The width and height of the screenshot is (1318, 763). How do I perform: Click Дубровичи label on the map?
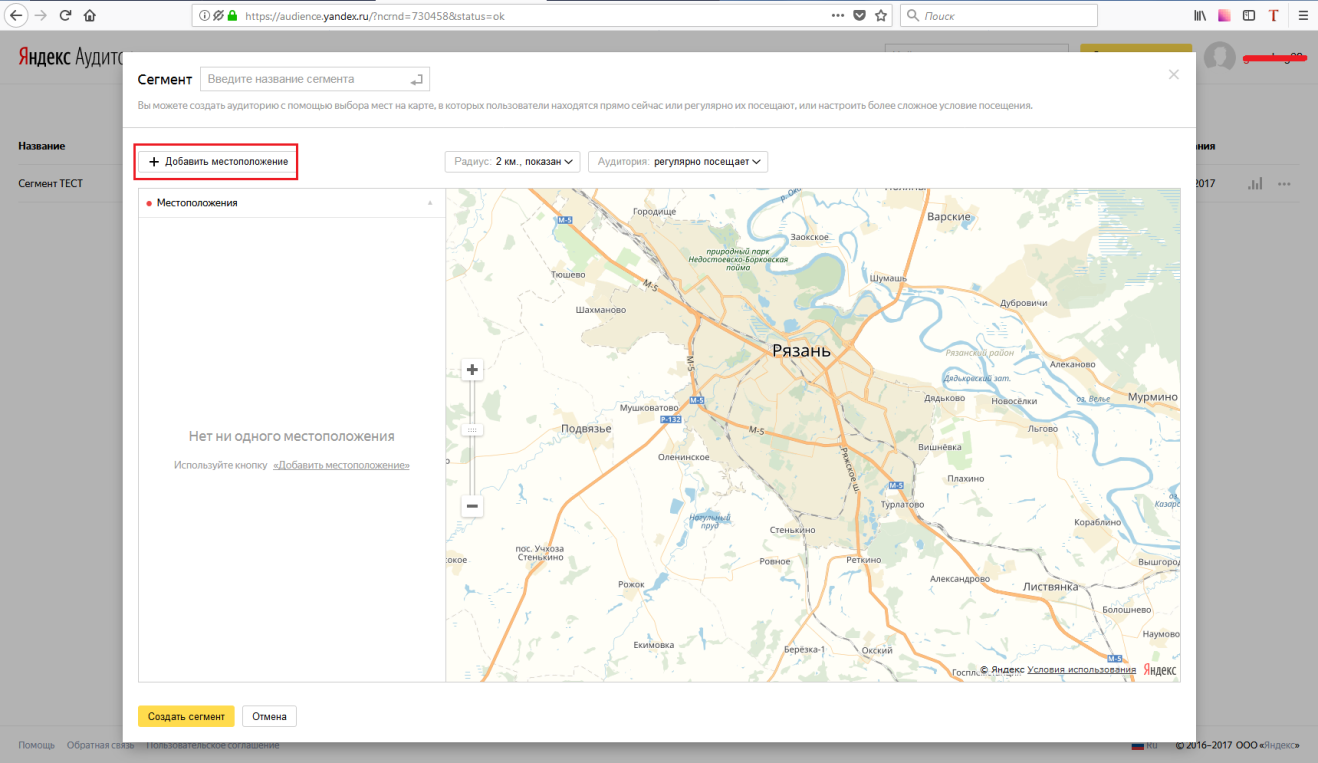click(x=1023, y=302)
